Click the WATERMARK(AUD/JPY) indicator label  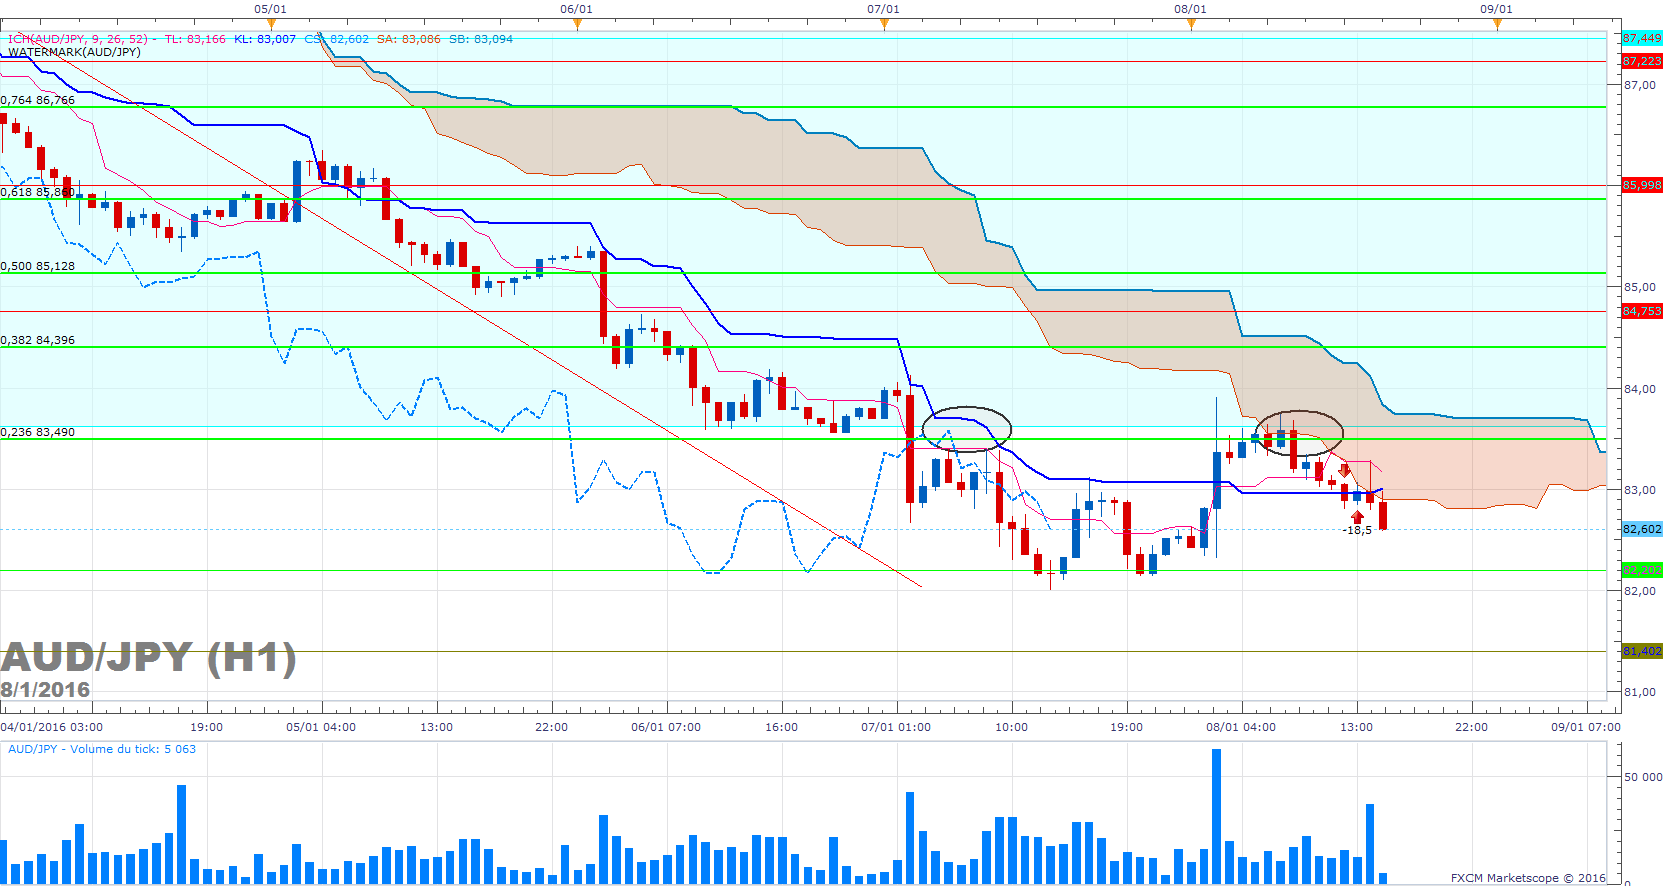pyautogui.click(x=75, y=52)
